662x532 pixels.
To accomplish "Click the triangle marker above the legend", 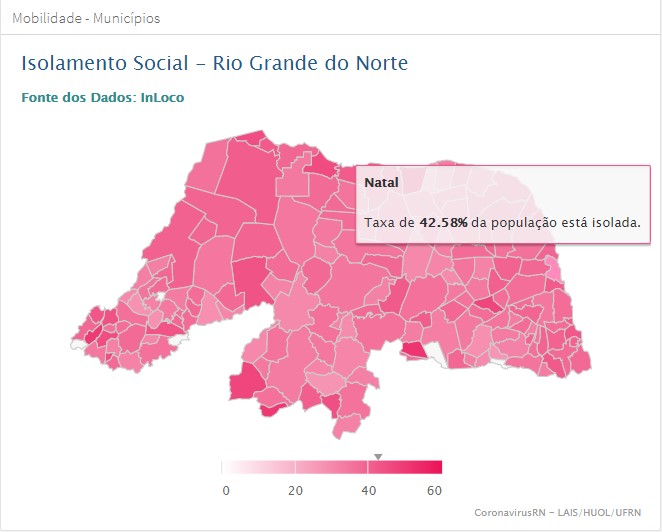I will (378, 457).
